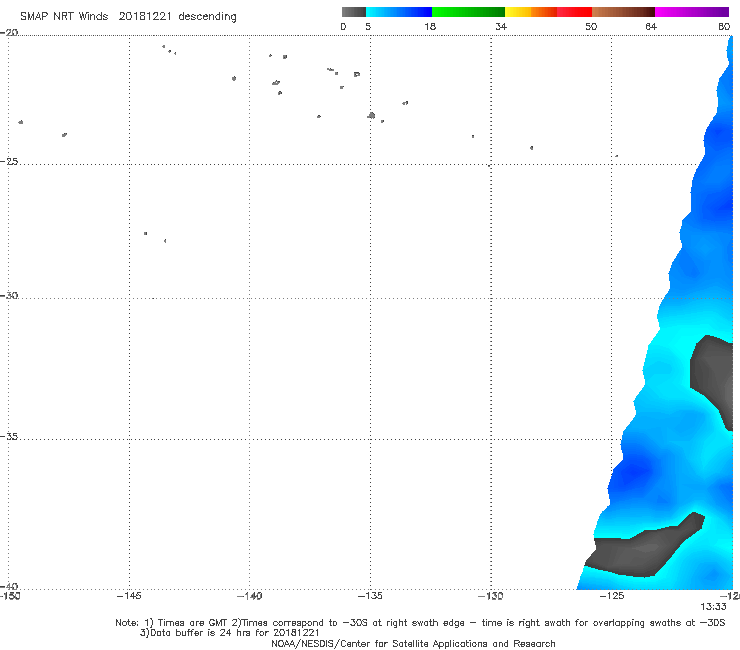Click the red segment of the color bar
The image size is (740, 650).
[574, 12]
